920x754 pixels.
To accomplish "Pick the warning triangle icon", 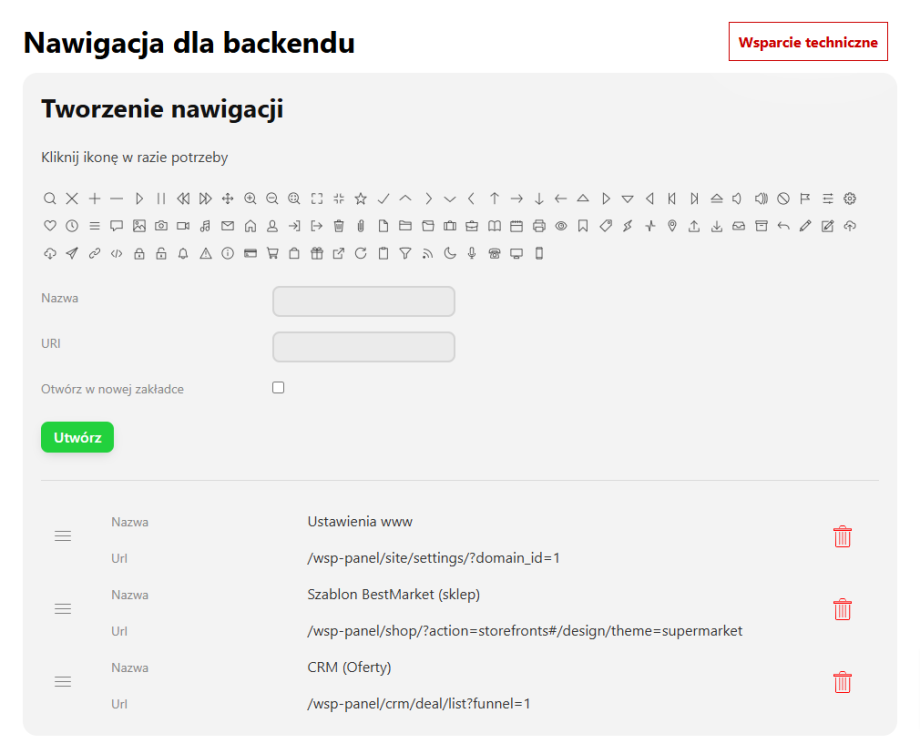I will click(205, 252).
